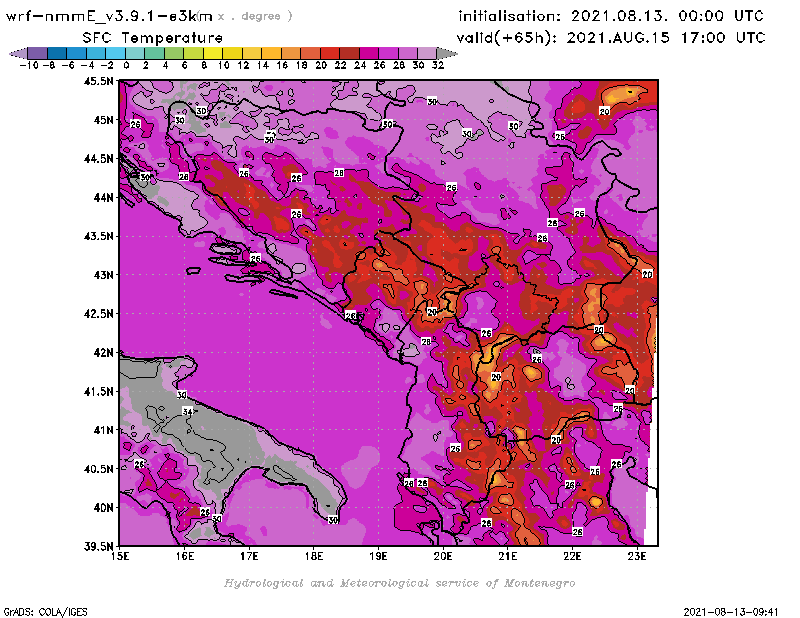The image size is (800, 618).
Task: Click the "-10" value under the legend
Action: [x=29, y=65]
